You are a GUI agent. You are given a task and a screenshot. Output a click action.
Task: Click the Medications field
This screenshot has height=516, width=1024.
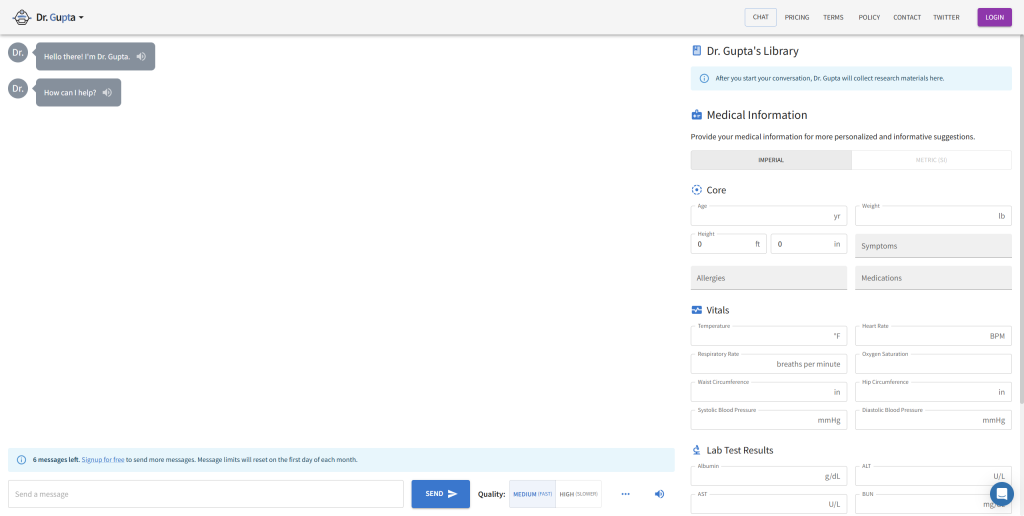point(933,278)
